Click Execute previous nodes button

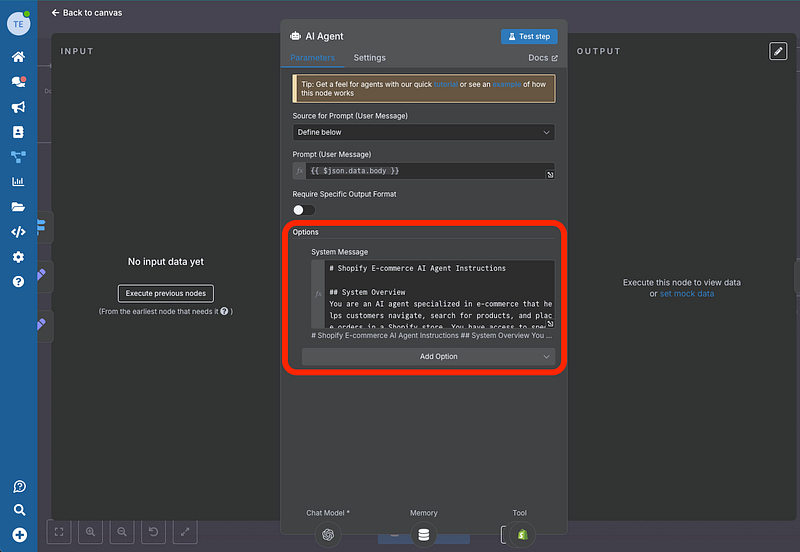166,293
